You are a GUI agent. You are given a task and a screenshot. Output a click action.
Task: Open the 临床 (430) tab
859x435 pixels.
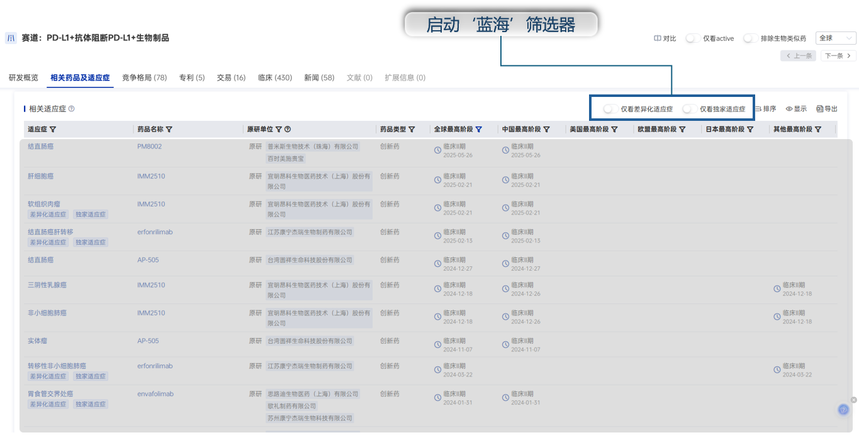coord(275,77)
